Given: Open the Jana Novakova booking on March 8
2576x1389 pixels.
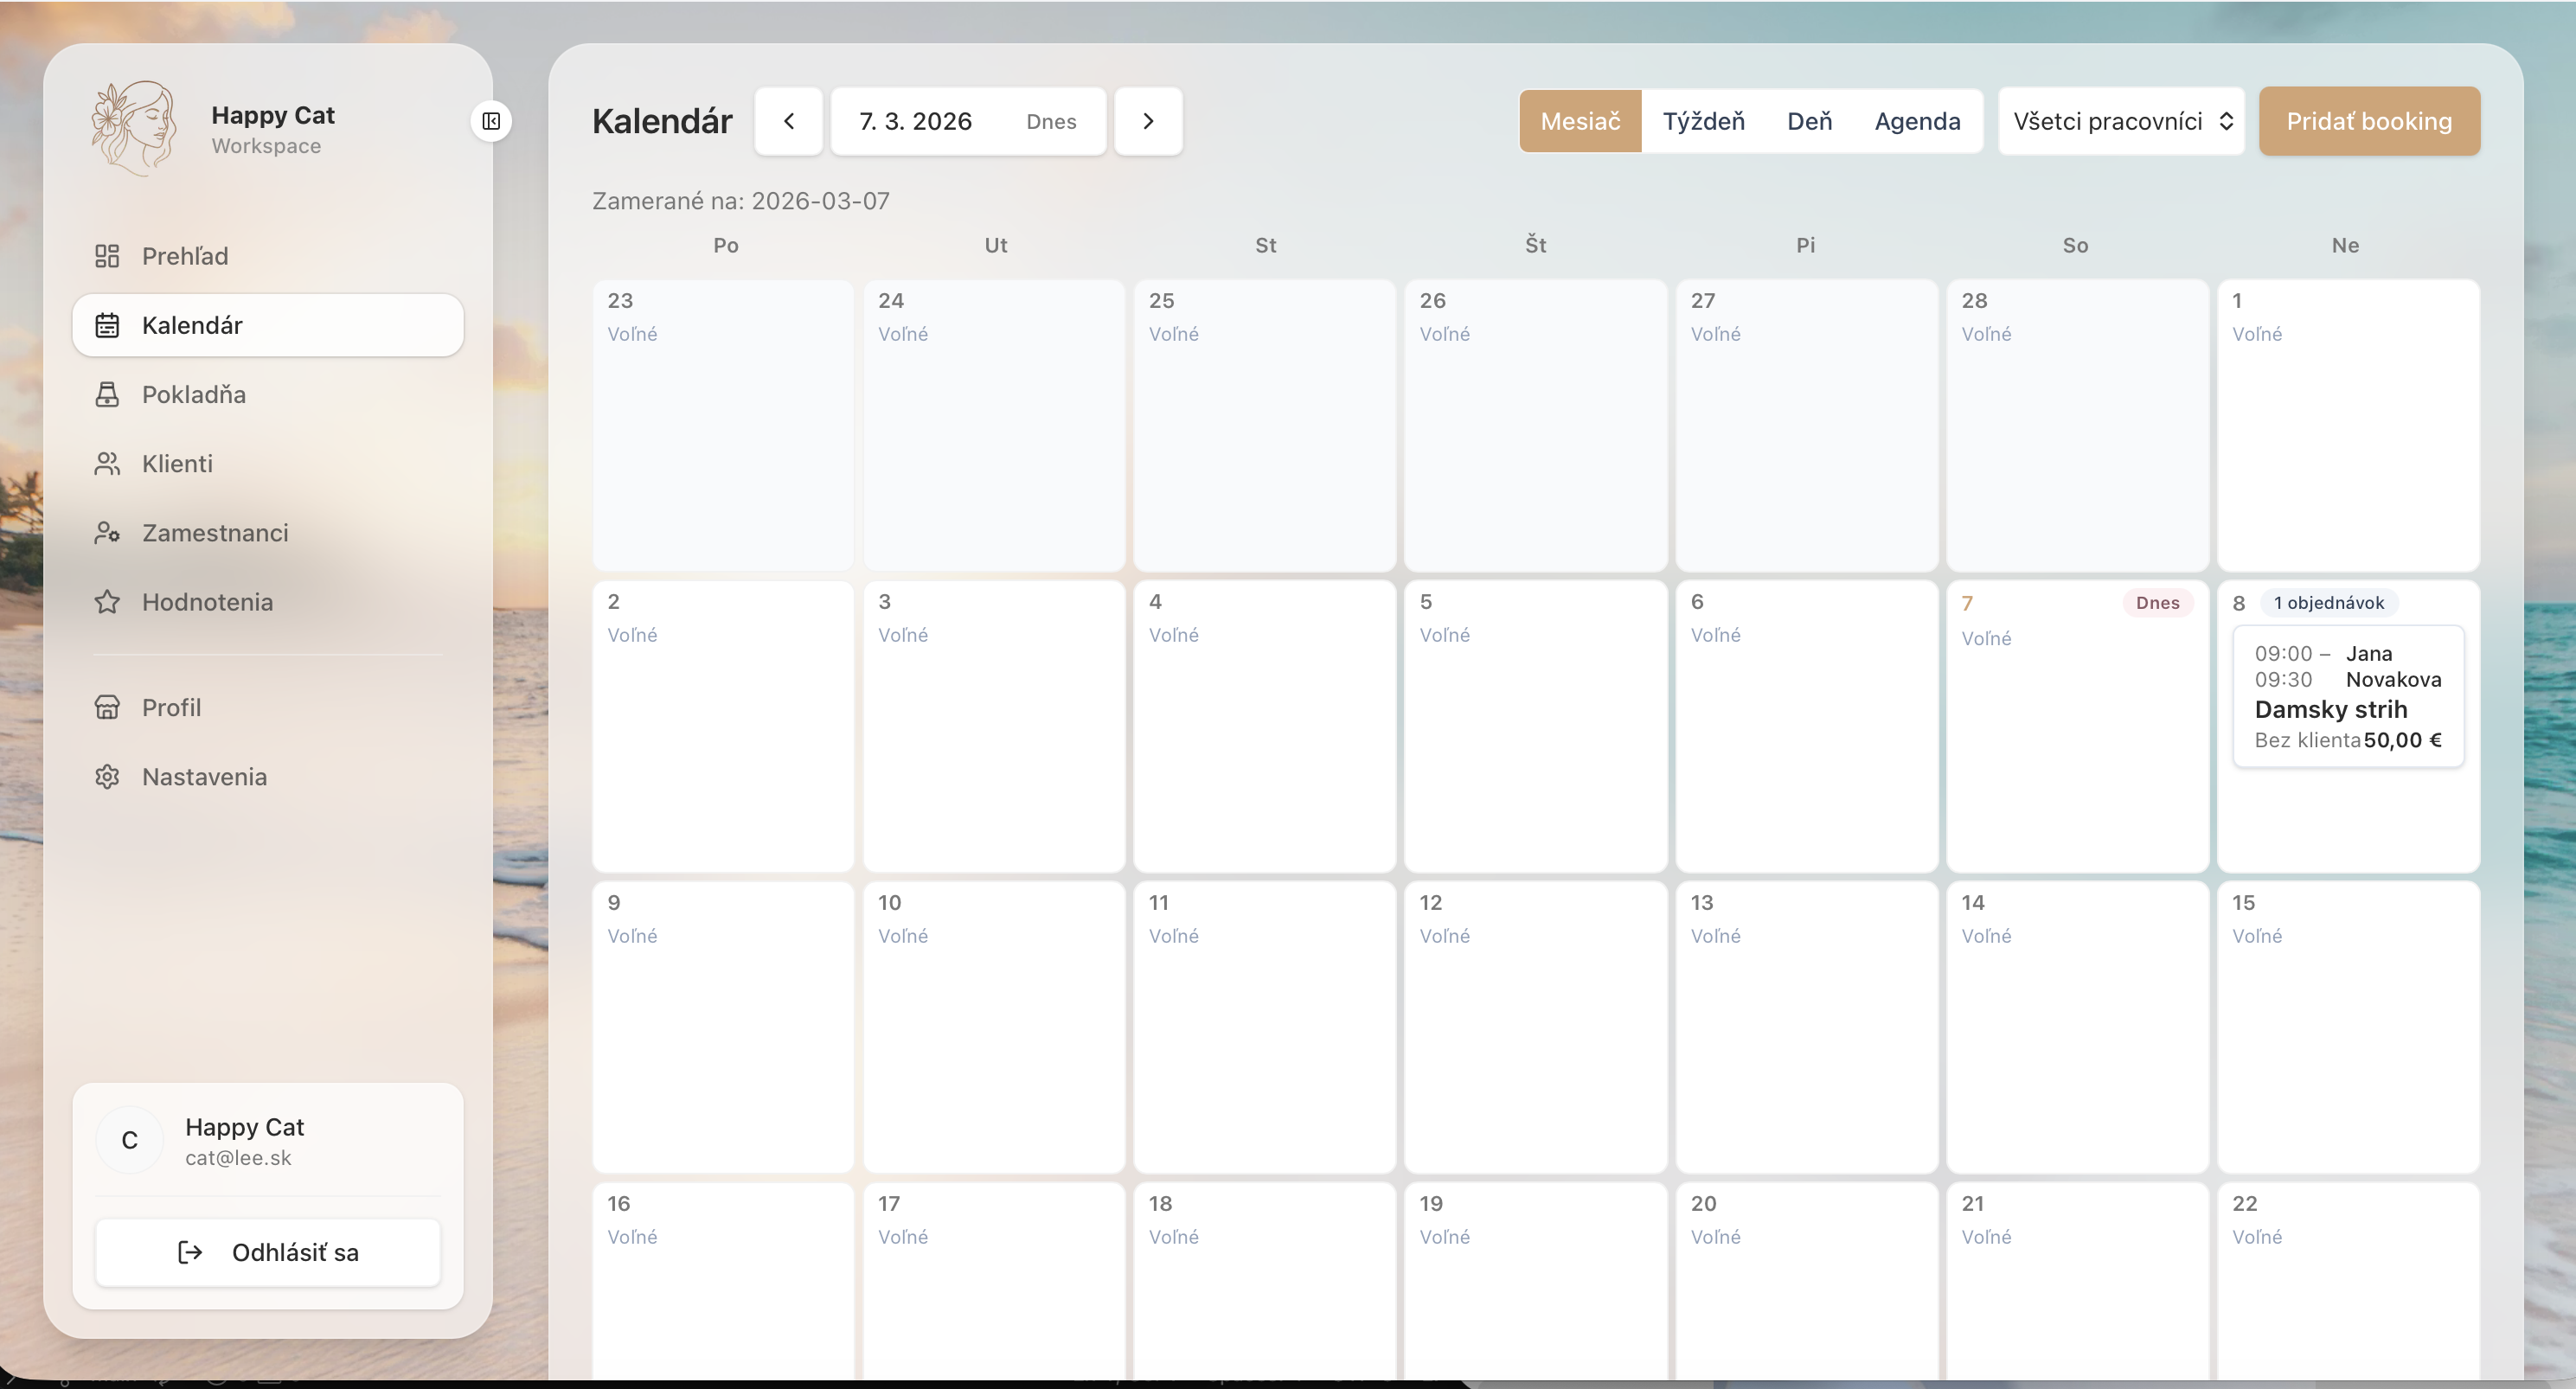Looking at the screenshot, I should pos(2347,697).
